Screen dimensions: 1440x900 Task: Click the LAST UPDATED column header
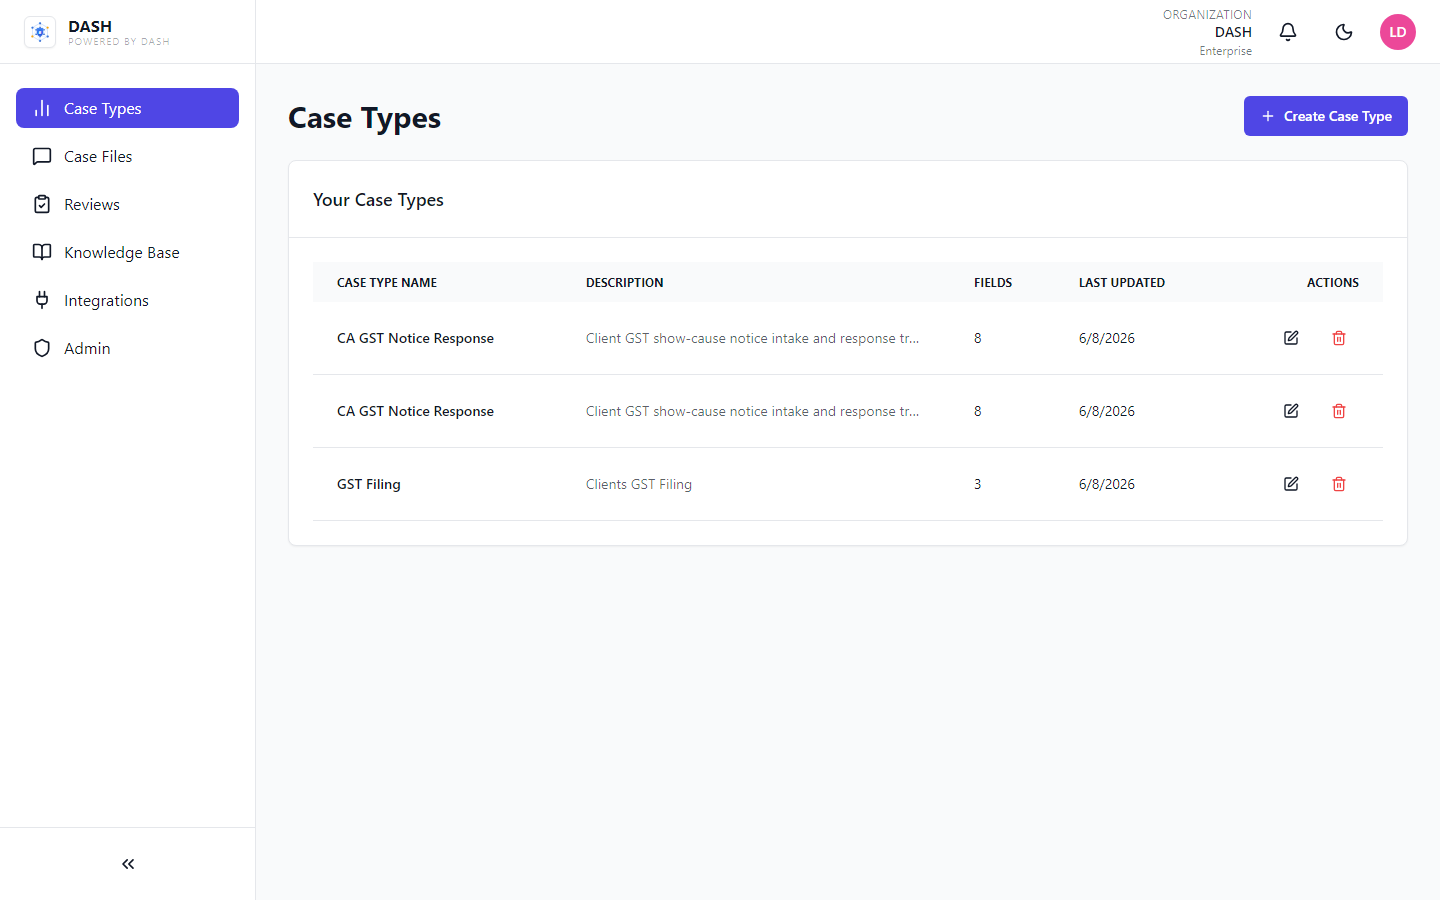pyautogui.click(x=1122, y=283)
